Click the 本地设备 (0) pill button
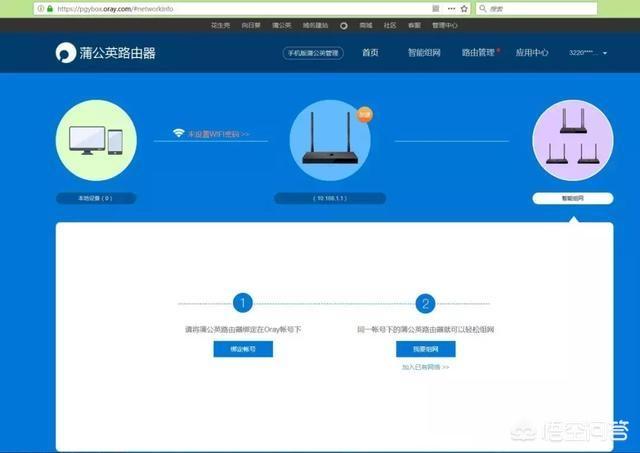Screen dimensions: 640x453 click(x=96, y=198)
